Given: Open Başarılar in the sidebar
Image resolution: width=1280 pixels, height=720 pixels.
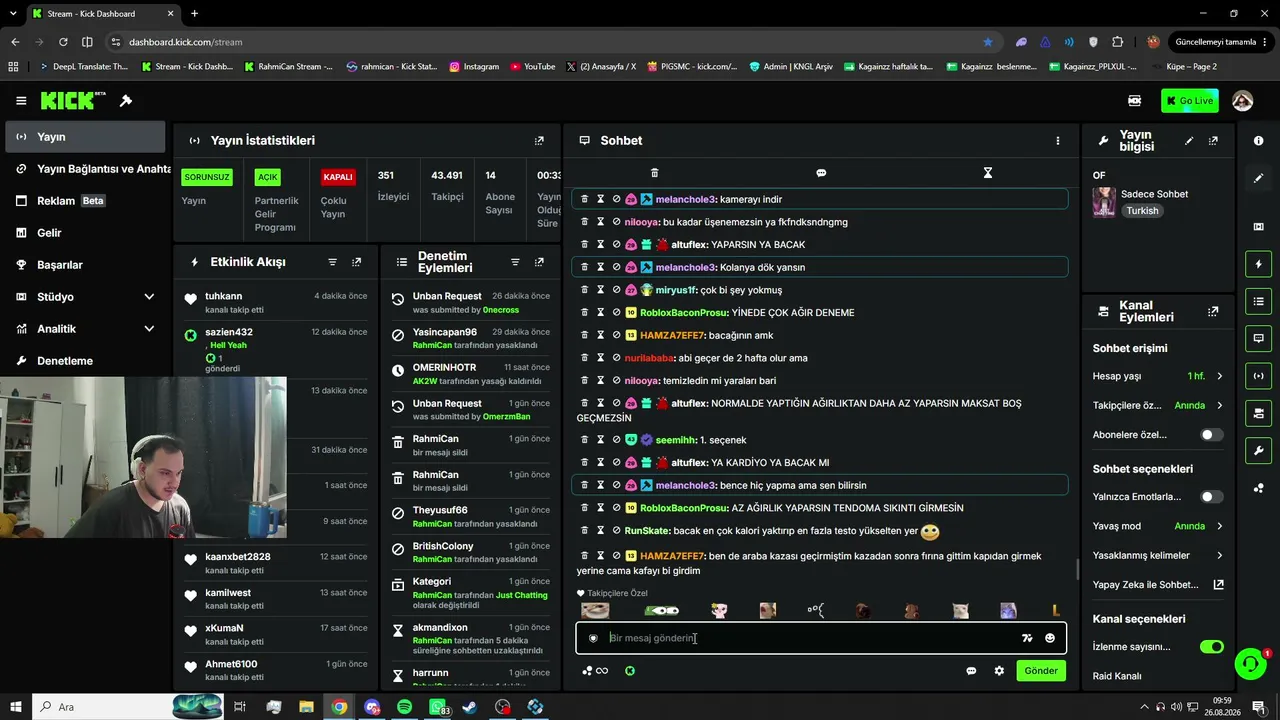Looking at the screenshot, I should (84, 265).
